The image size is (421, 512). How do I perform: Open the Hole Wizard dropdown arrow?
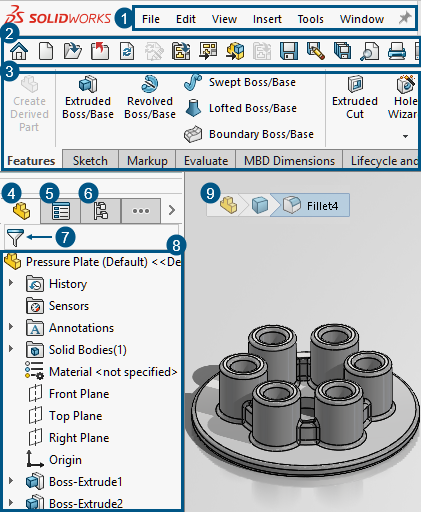[x=405, y=136]
